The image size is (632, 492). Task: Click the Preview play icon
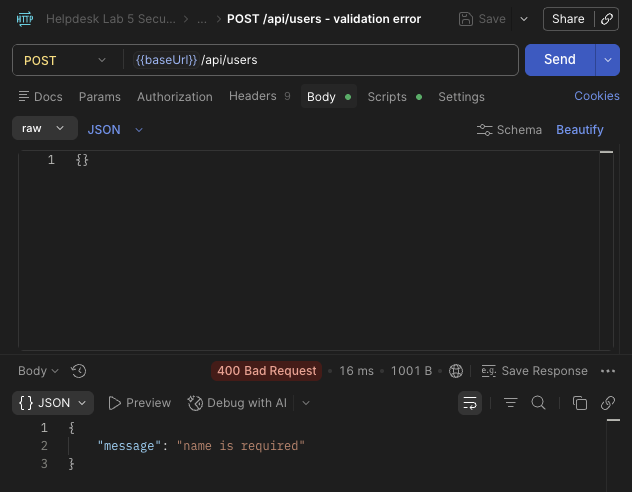click(114, 403)
